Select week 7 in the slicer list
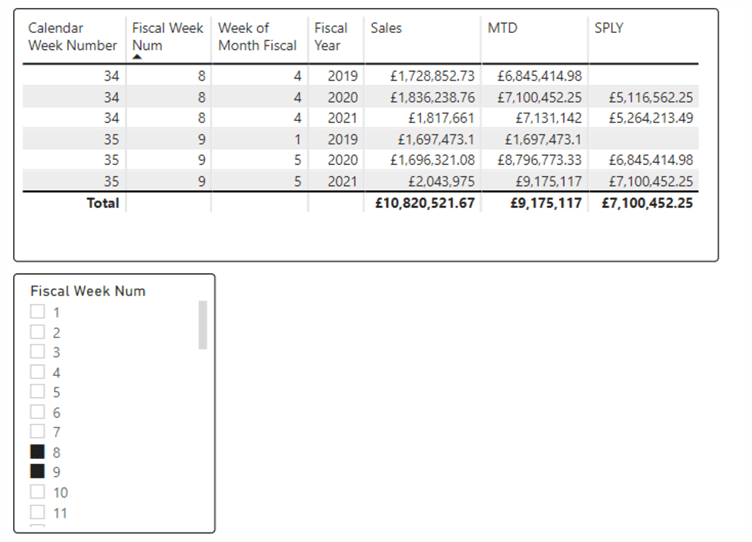 38,432
